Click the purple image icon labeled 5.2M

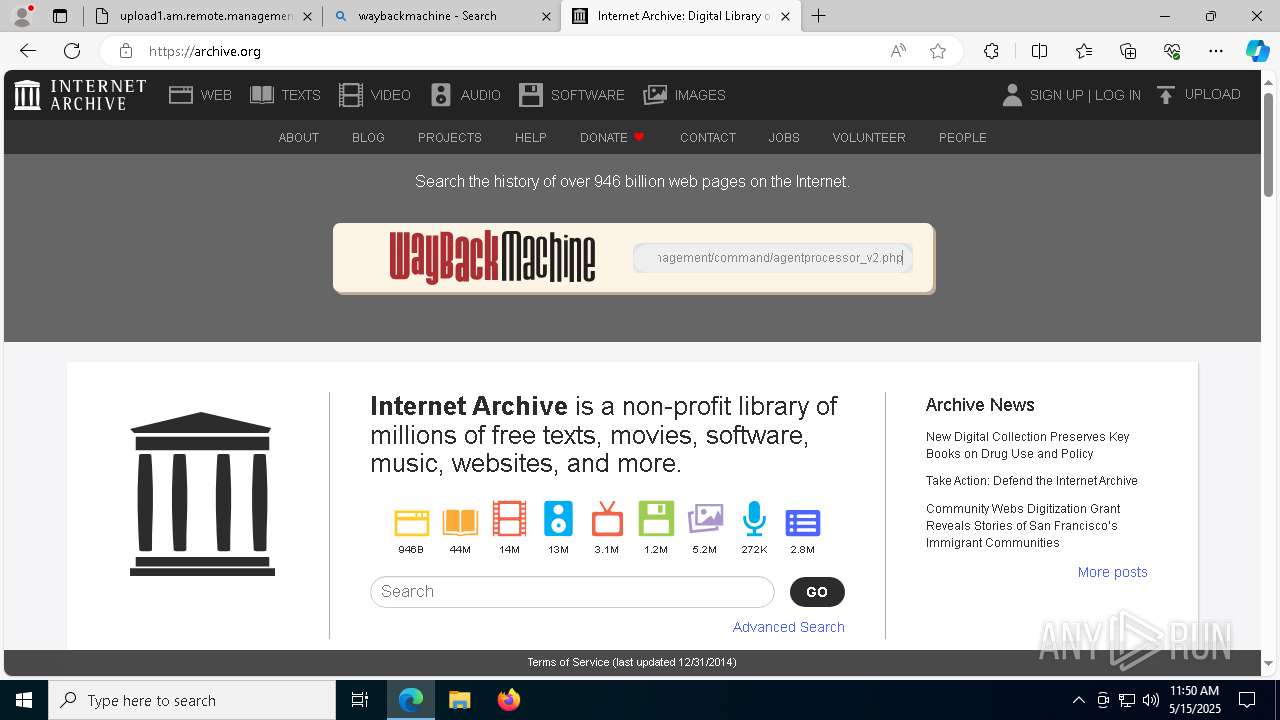click(x=705, y=519)
